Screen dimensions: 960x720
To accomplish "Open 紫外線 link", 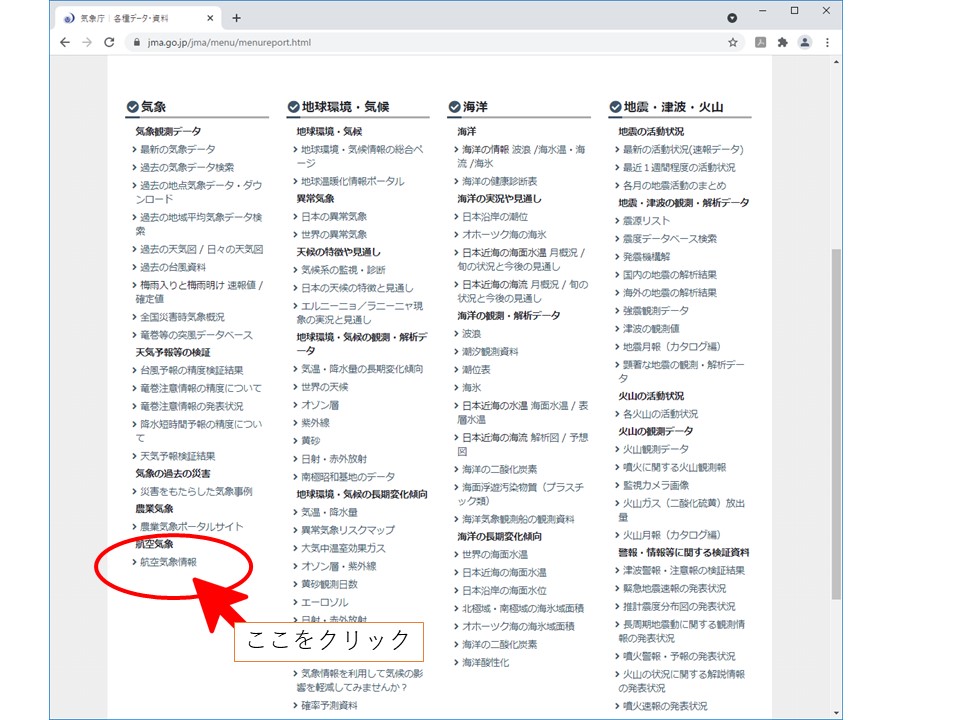I will 315,423.
